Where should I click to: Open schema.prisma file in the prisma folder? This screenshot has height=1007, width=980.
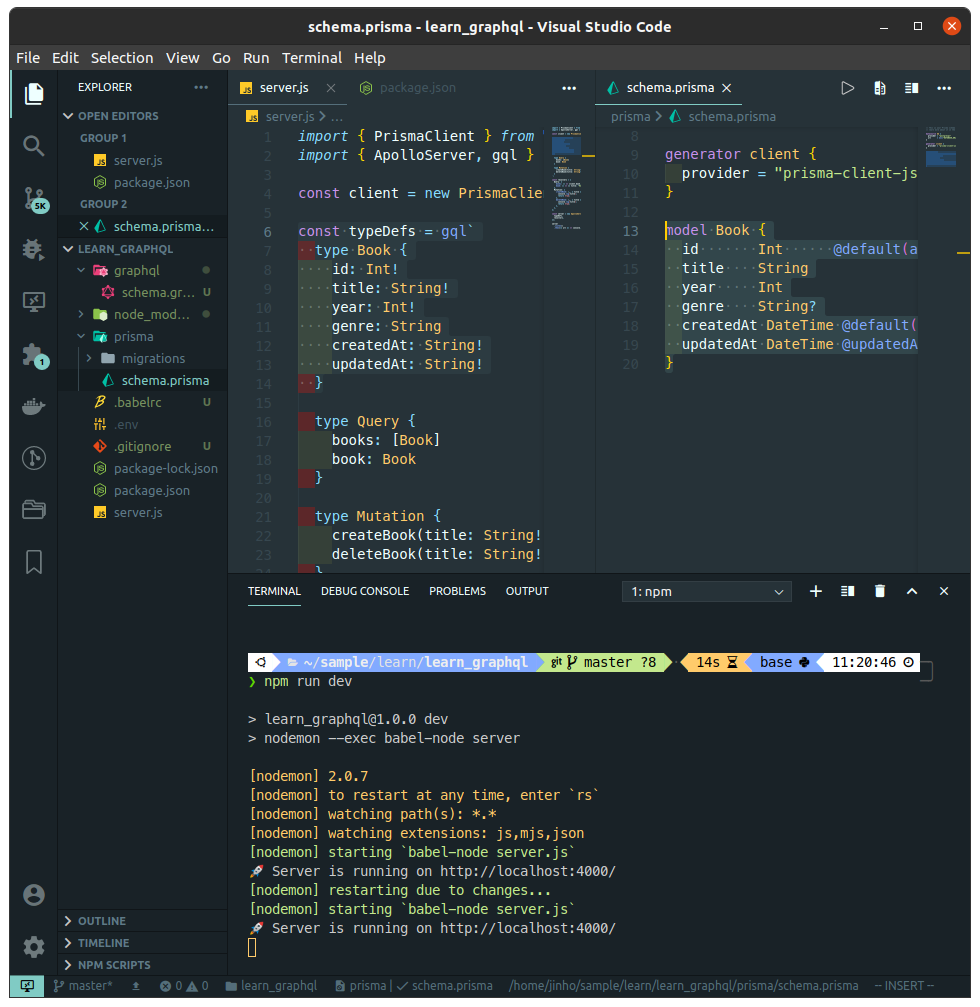[x=165, y=380]
